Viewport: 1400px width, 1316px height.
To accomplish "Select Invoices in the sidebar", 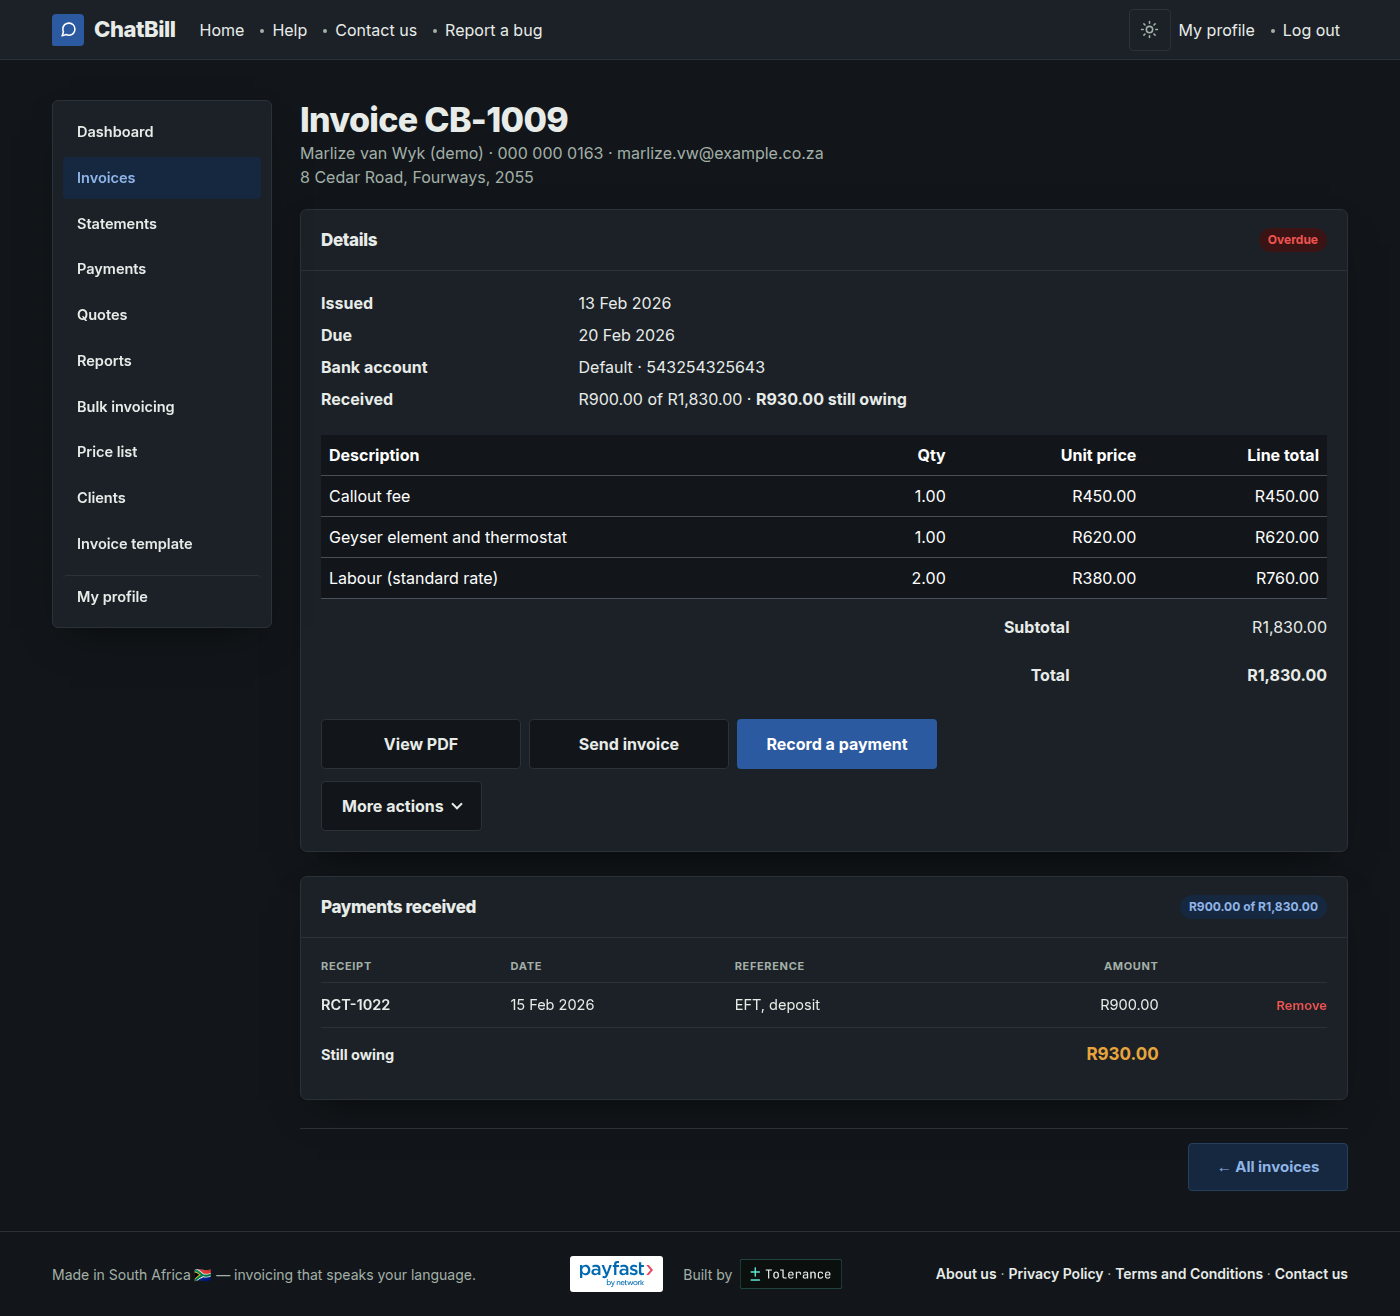I will tap(162, 178).
